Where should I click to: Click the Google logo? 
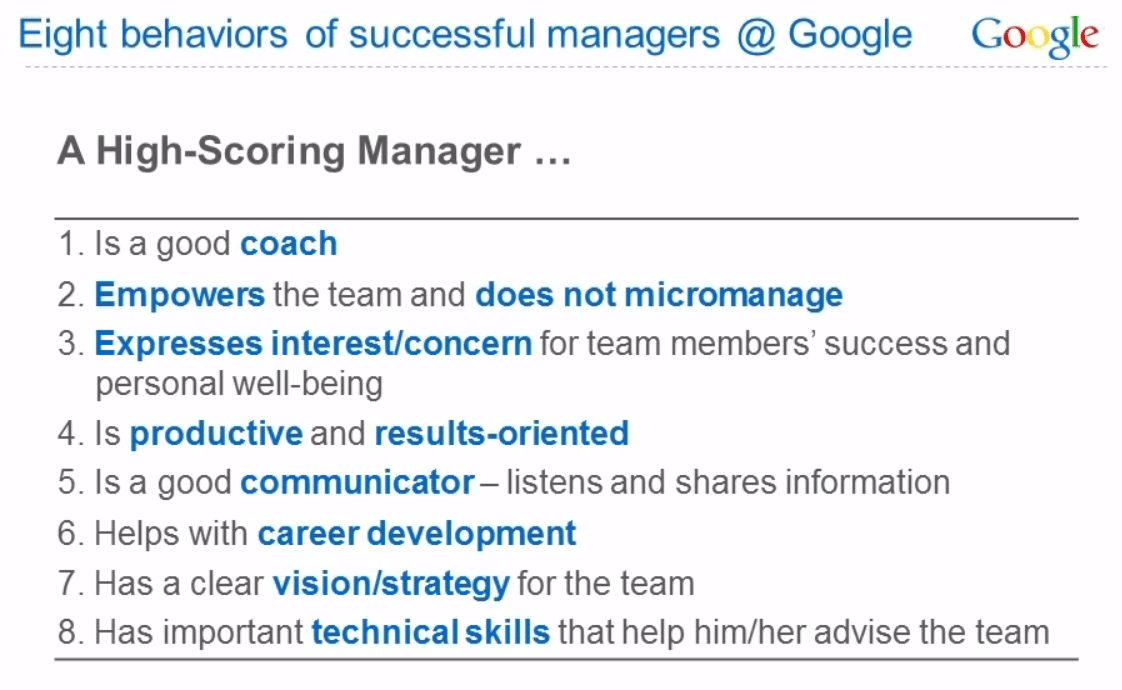(x=1034, y=36)
